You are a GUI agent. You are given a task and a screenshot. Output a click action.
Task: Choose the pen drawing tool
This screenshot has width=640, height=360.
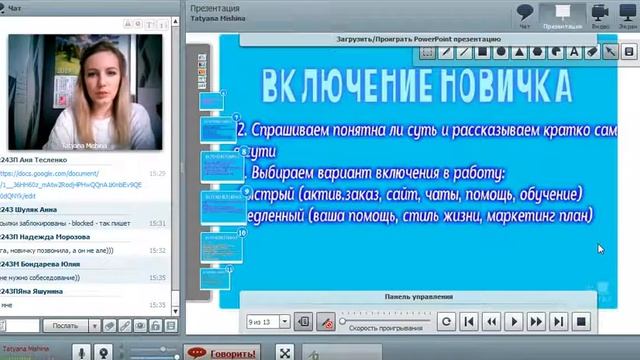point(446,52)
